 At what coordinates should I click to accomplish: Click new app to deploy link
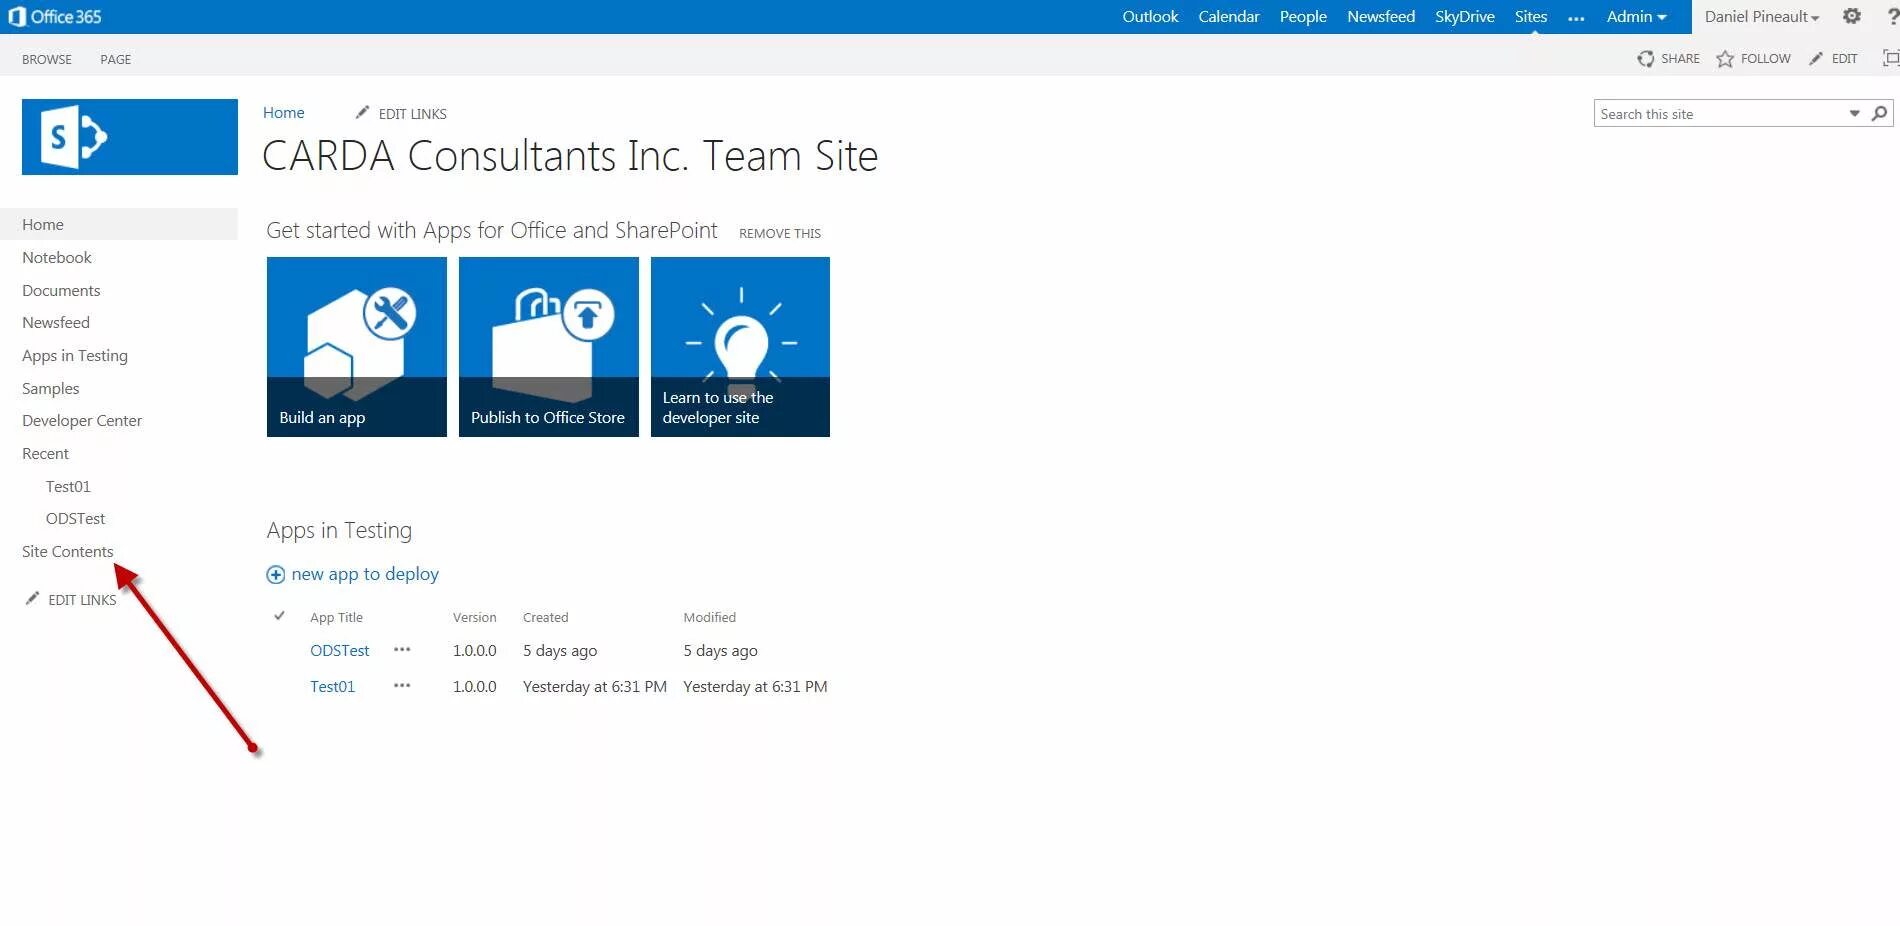(365, 574)
